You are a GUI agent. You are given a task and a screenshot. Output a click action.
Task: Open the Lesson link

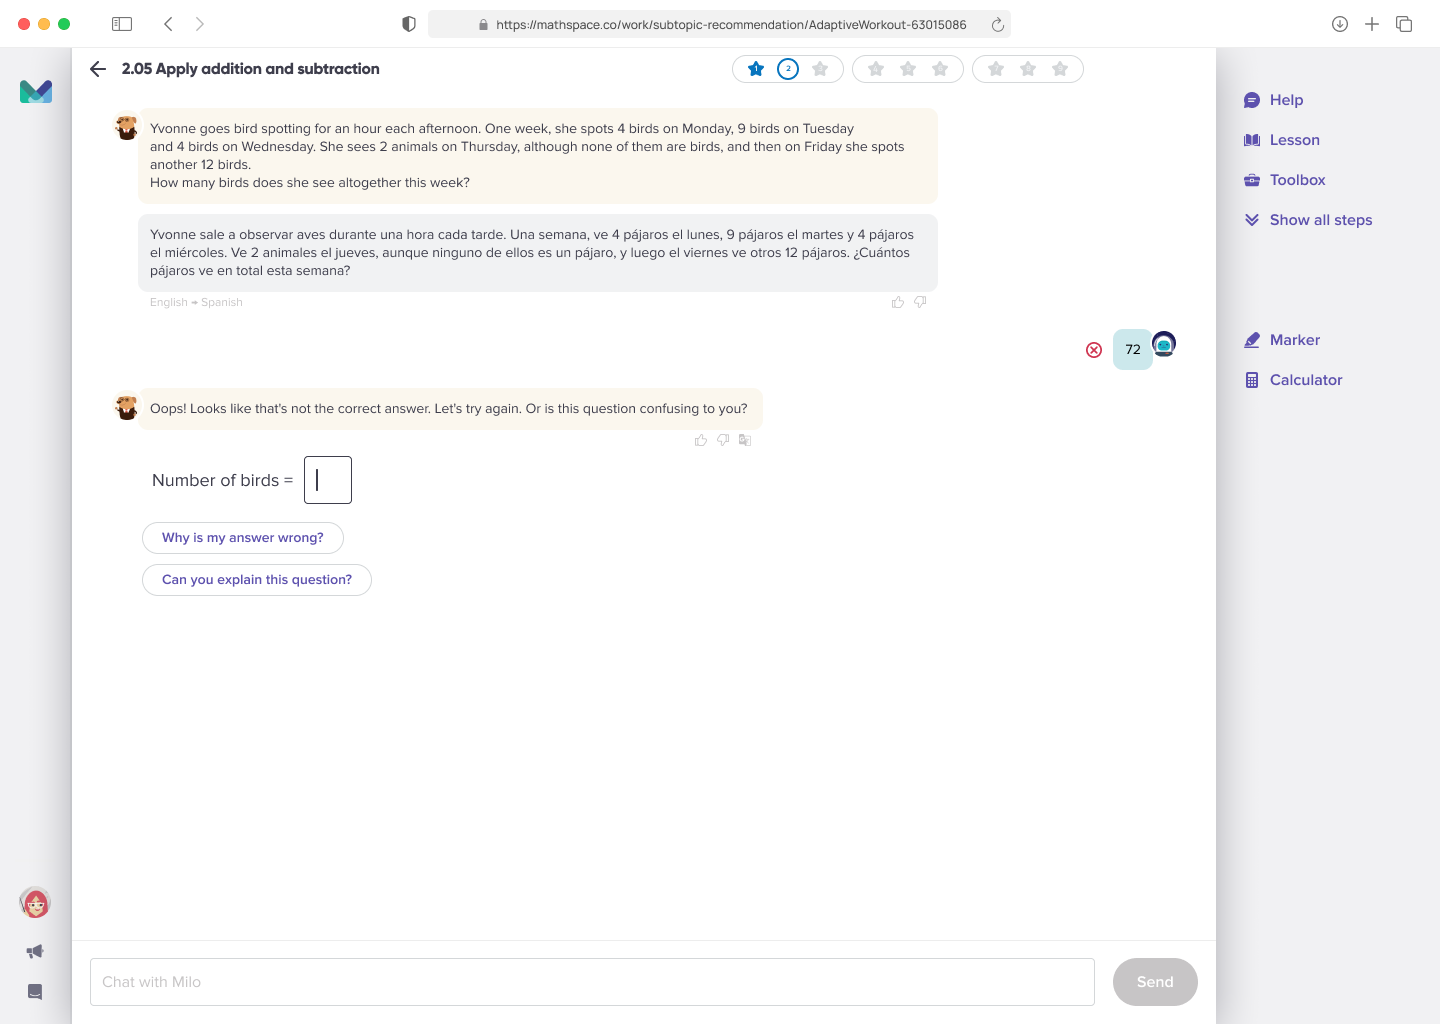point(1281,140)
